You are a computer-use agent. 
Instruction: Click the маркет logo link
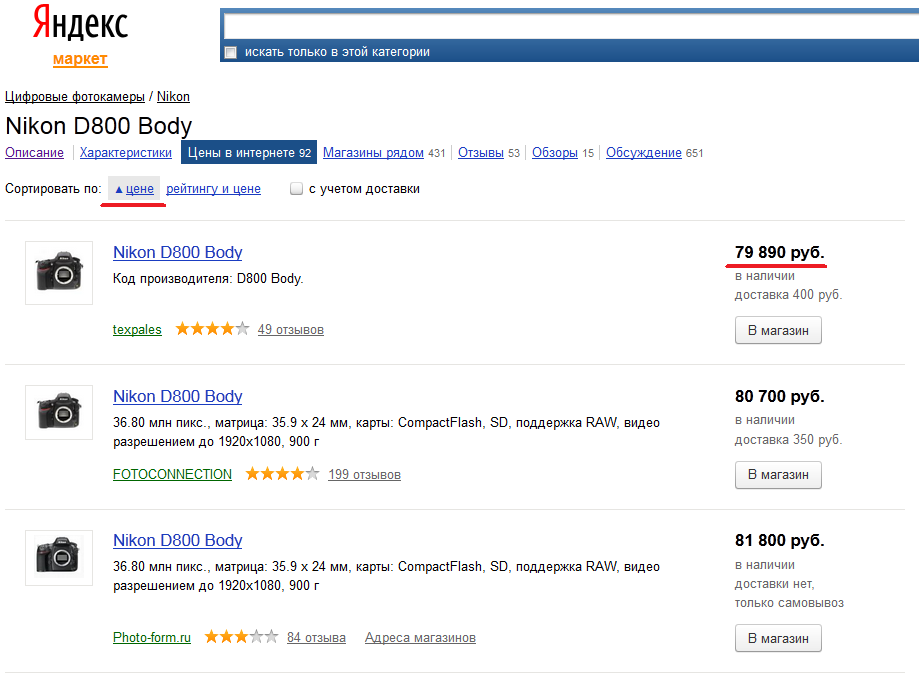[x=80, y=59]
